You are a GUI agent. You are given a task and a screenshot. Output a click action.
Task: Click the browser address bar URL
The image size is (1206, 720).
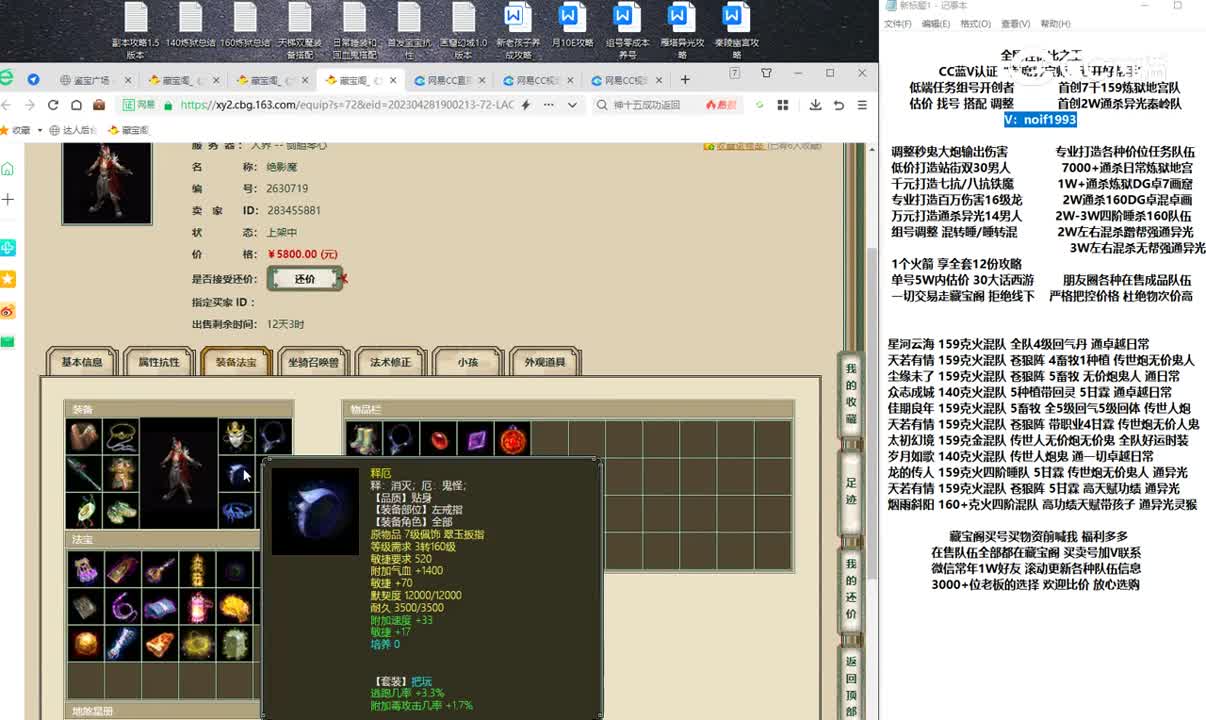click(x=347, y=105)
